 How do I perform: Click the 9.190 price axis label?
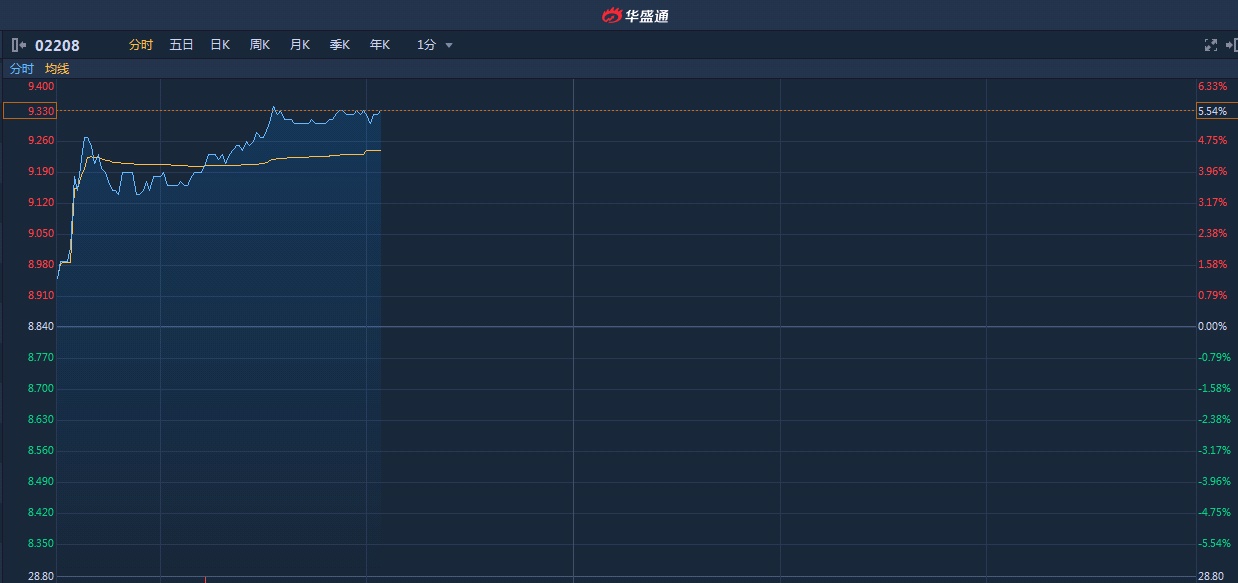pyautogui.click(x=41, y=171)
